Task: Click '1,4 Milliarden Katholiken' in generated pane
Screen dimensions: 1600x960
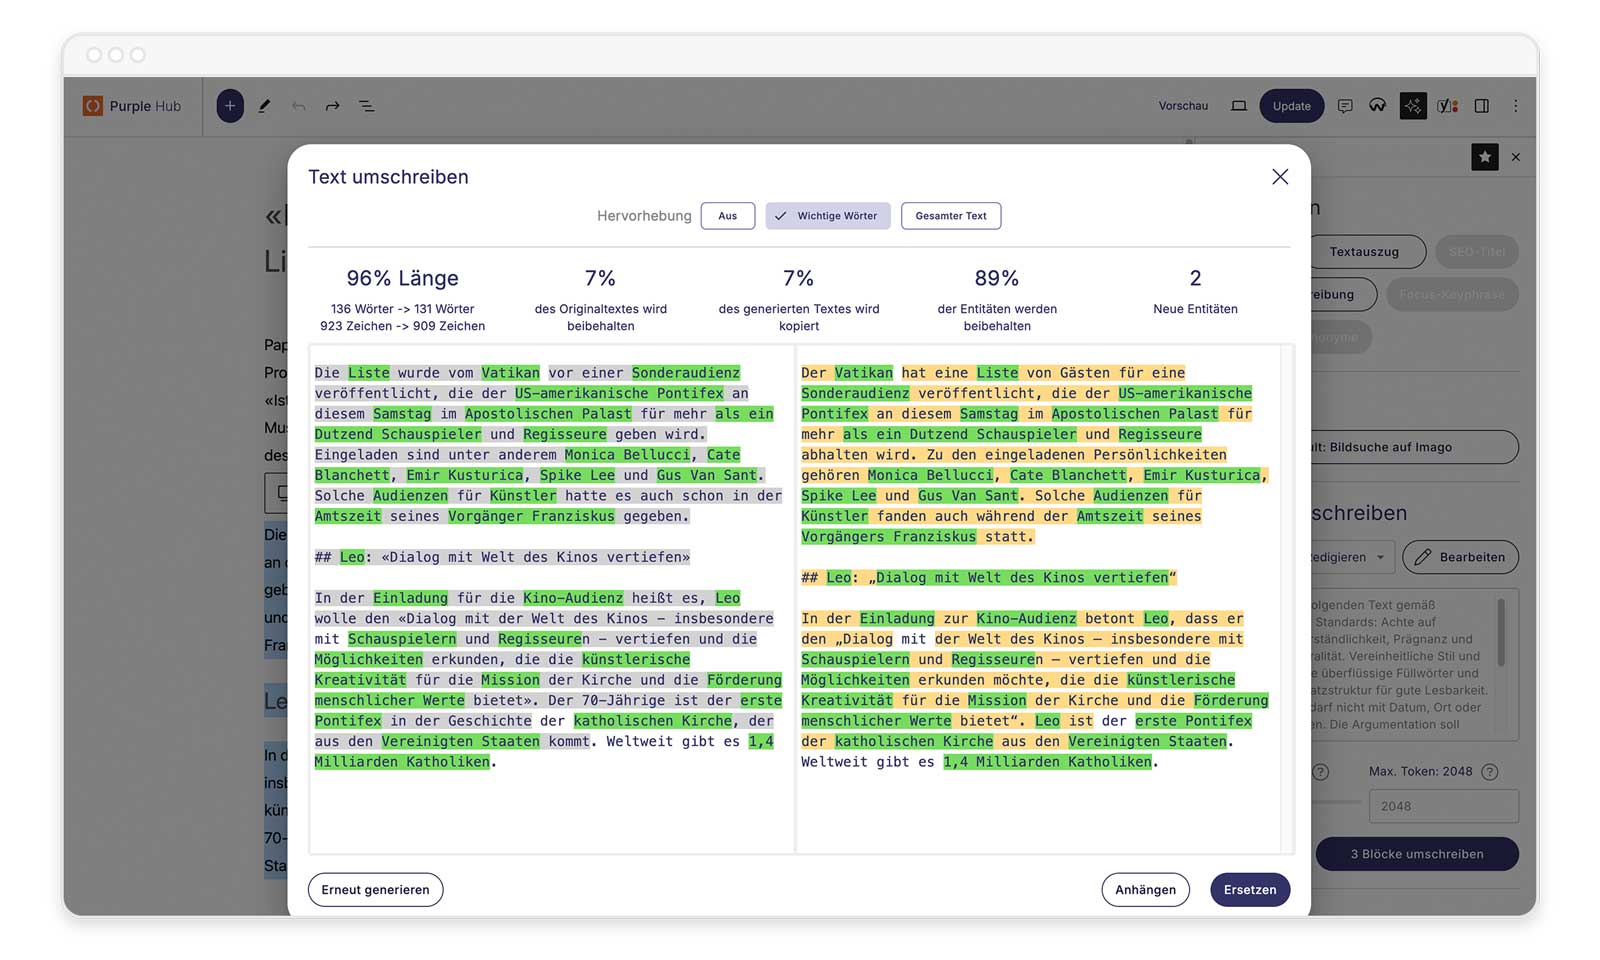Action: coord(1047,762)
